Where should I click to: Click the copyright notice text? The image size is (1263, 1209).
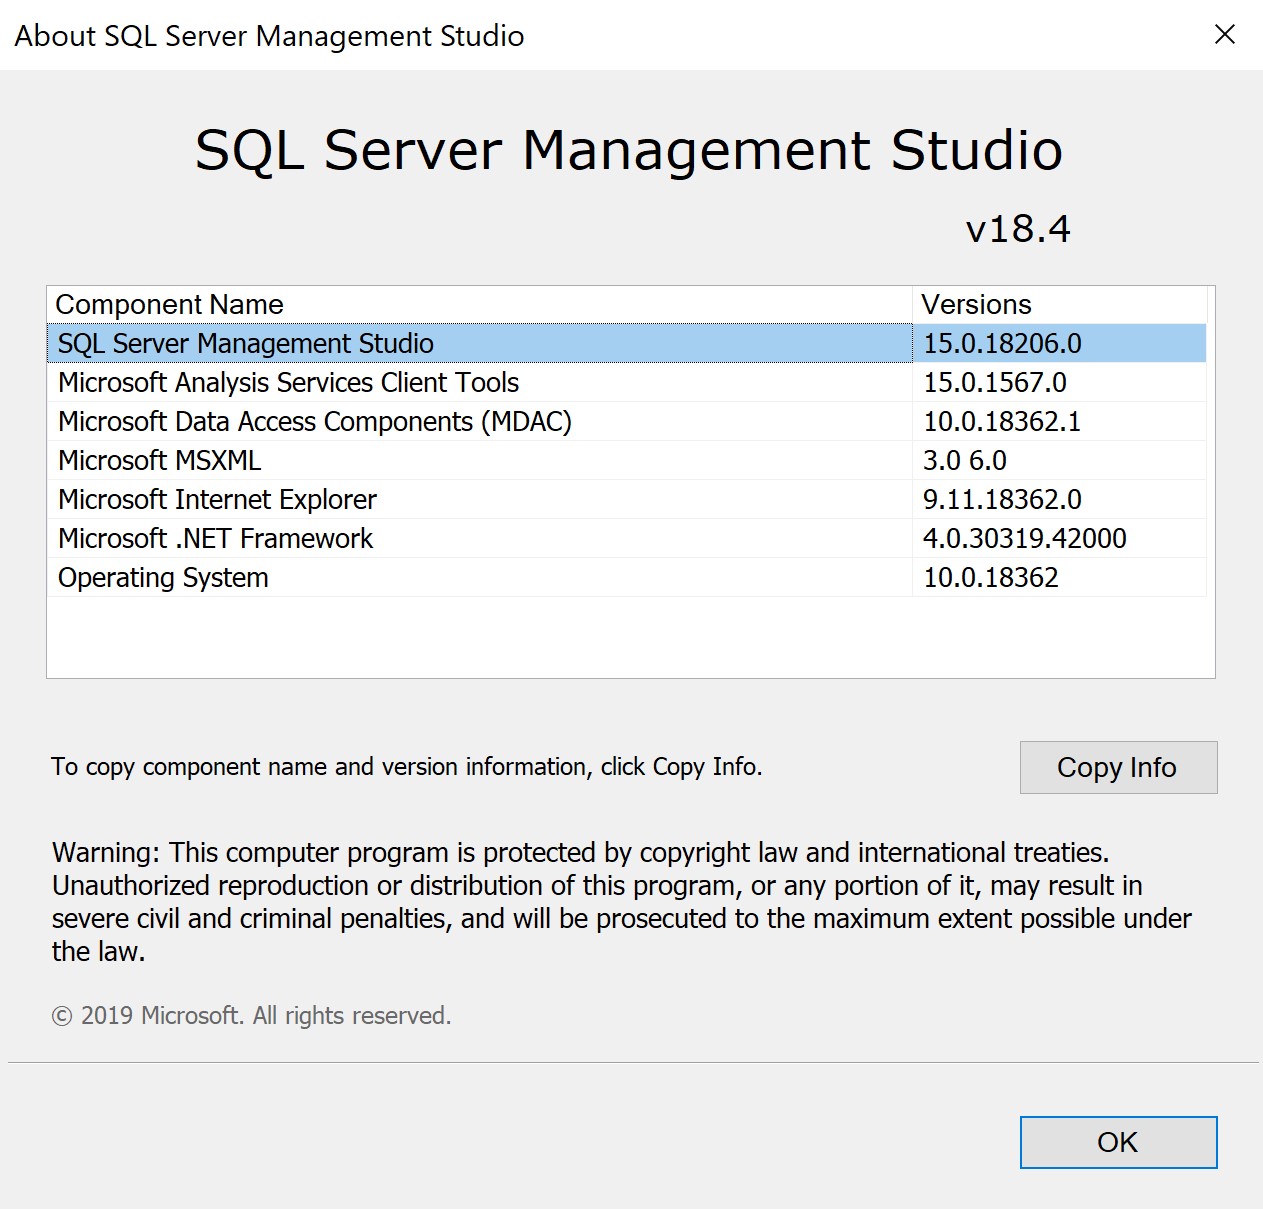coord(251,1015)
